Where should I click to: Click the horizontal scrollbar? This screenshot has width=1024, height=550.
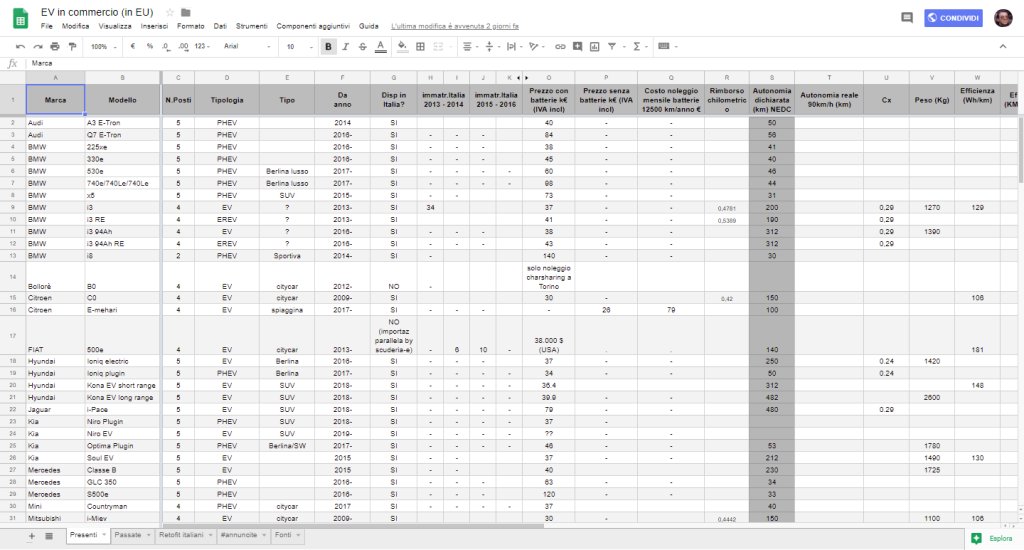click(x=353, y=525)
